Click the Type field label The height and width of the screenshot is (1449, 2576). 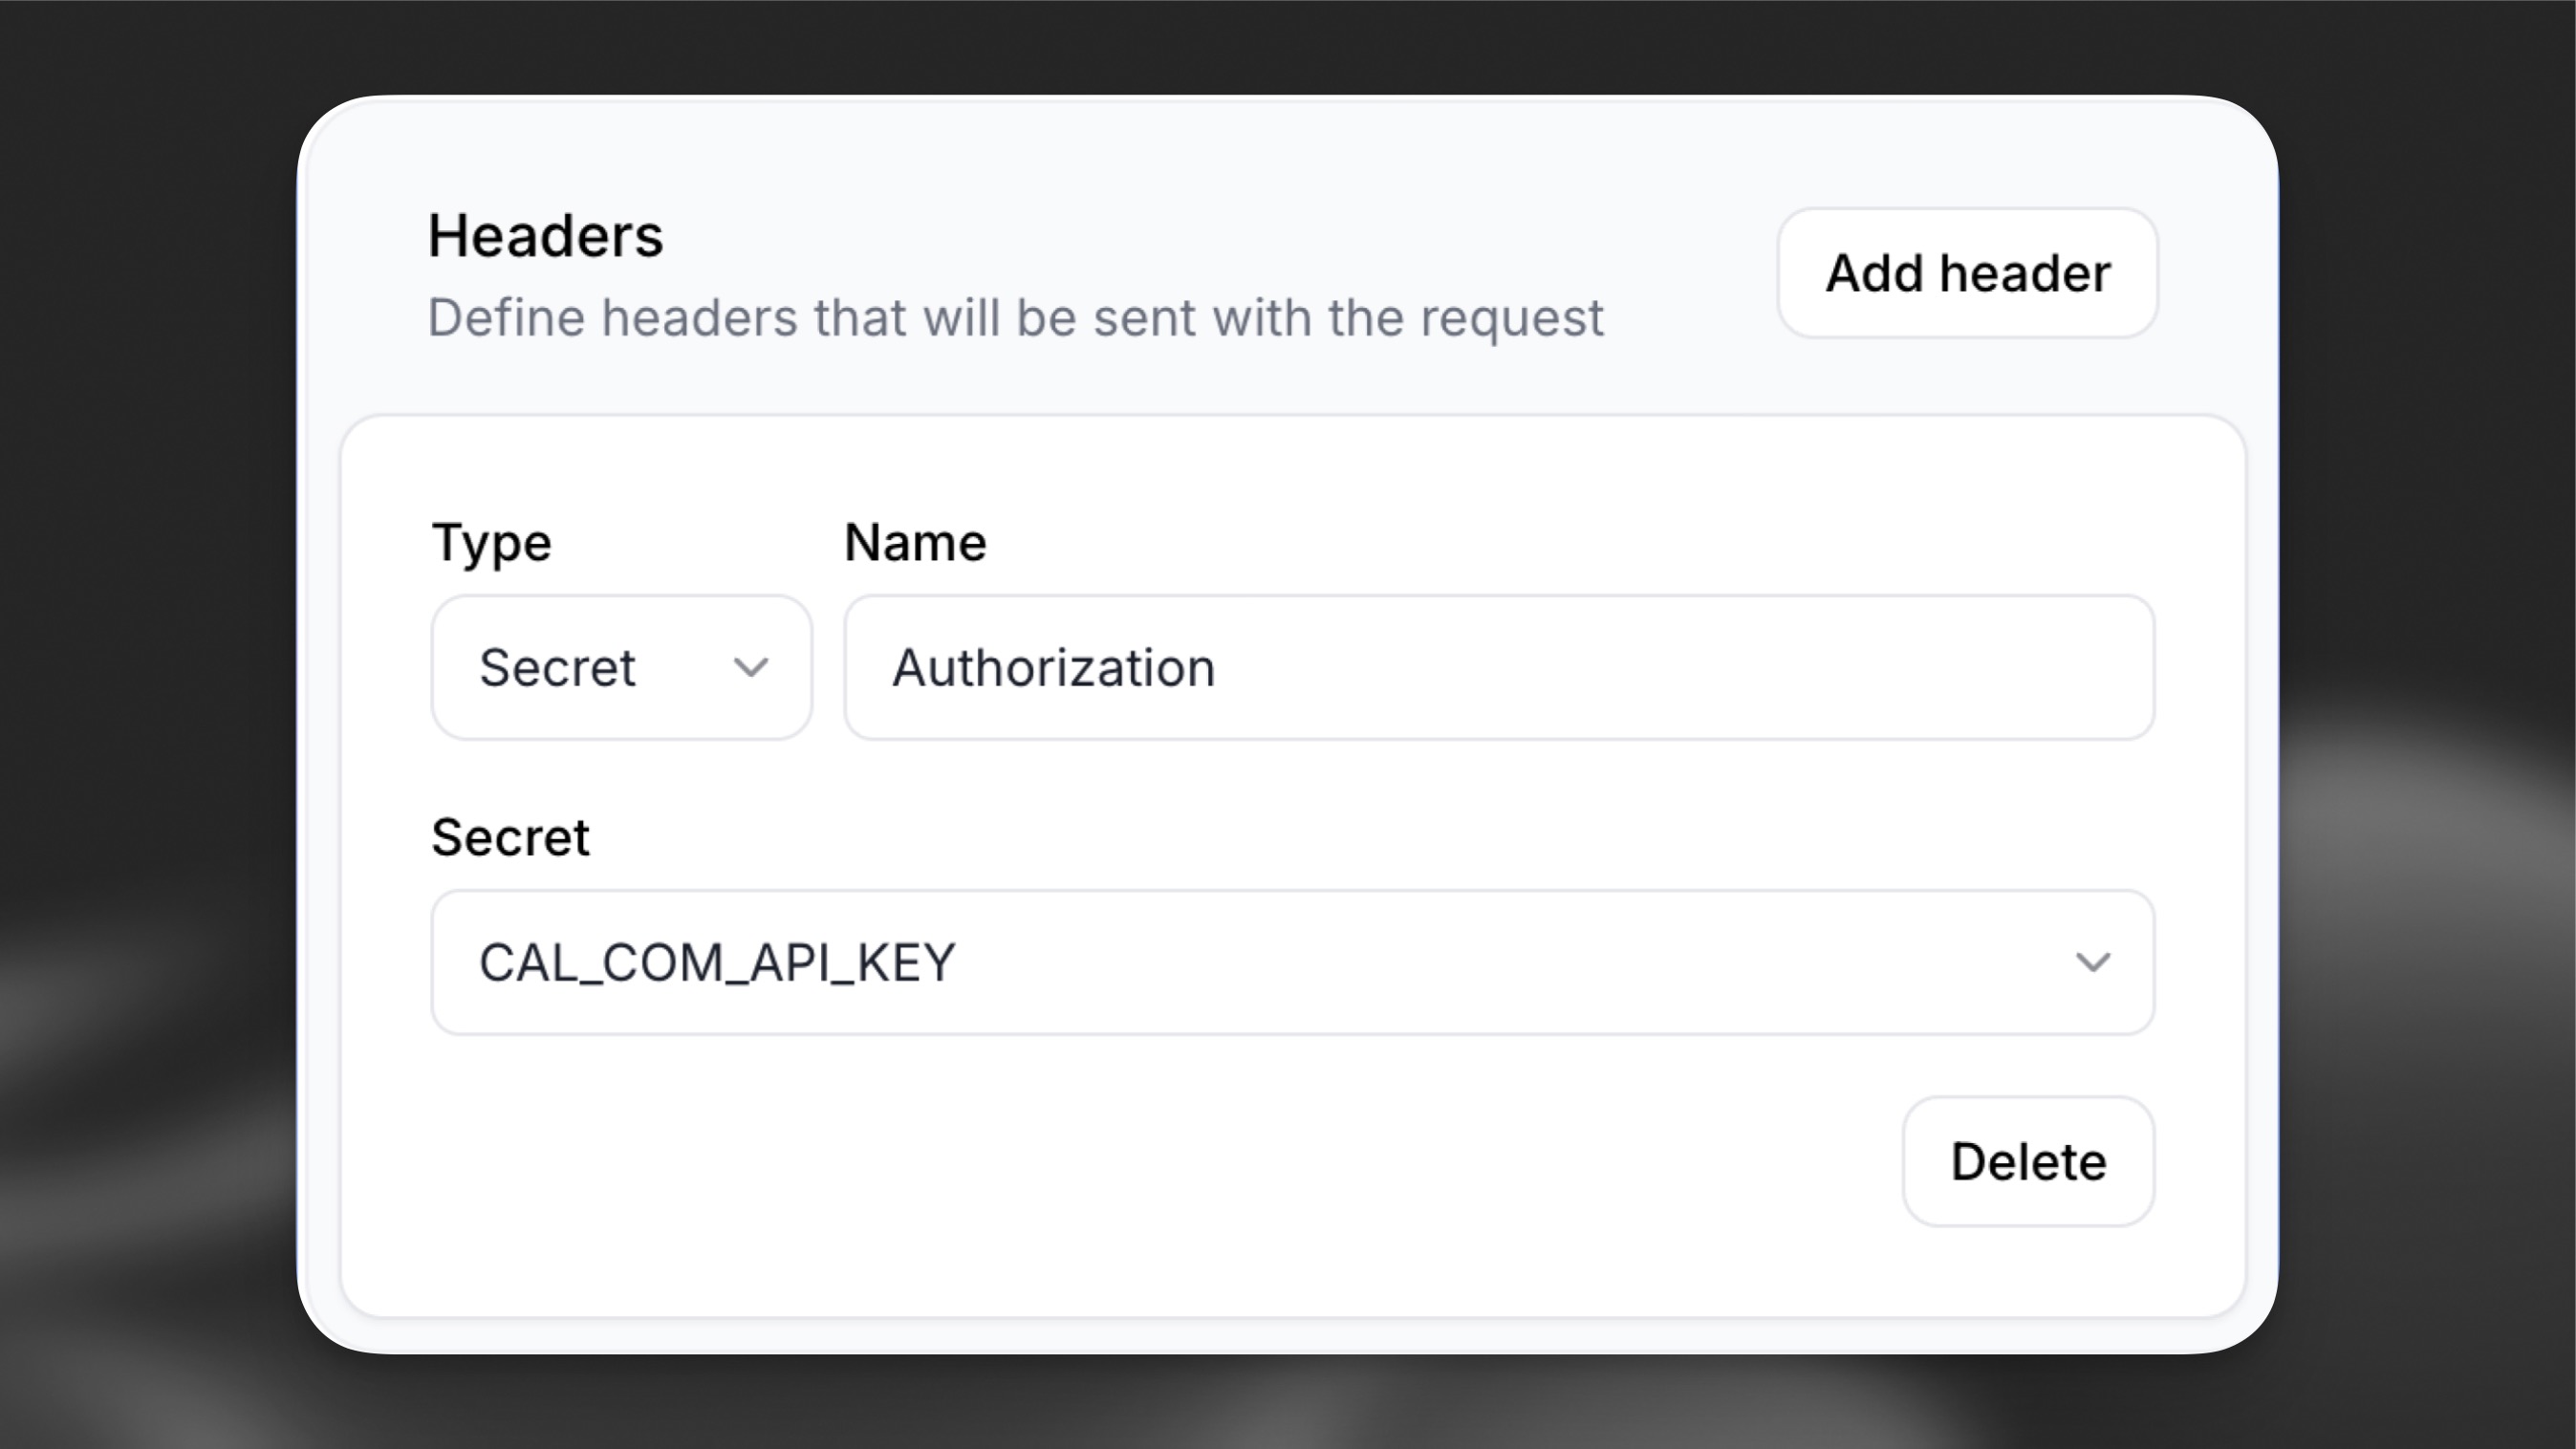click(491, 543)
